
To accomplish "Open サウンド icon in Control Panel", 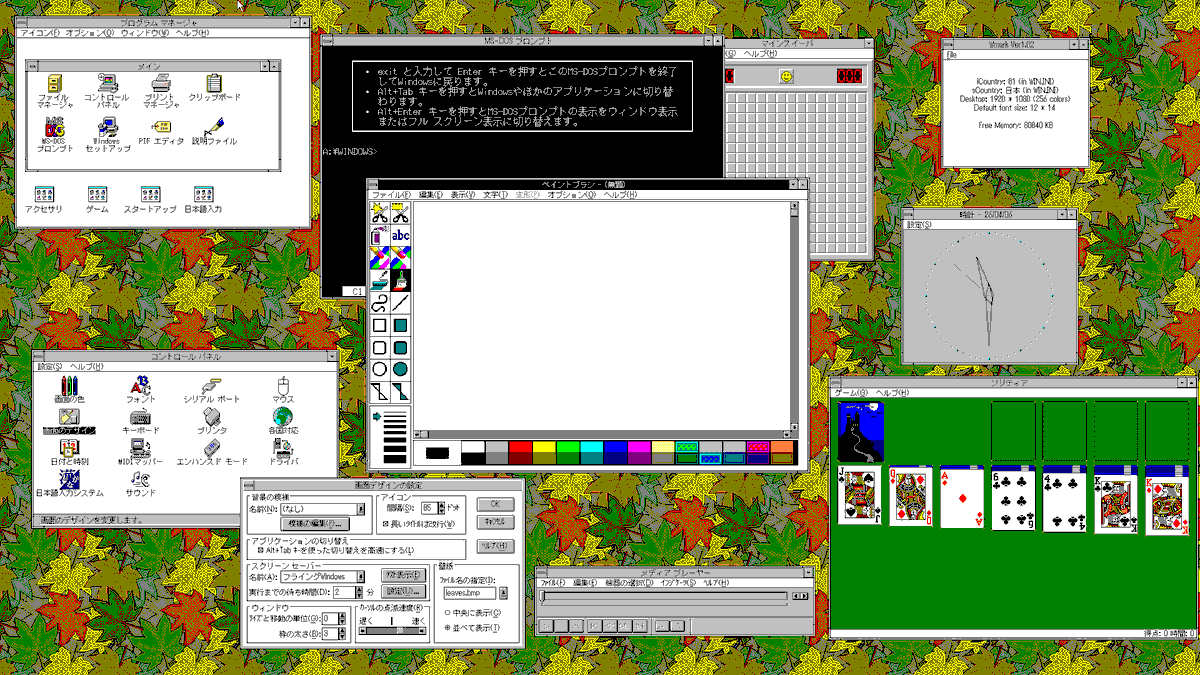I will click(140, 484).
